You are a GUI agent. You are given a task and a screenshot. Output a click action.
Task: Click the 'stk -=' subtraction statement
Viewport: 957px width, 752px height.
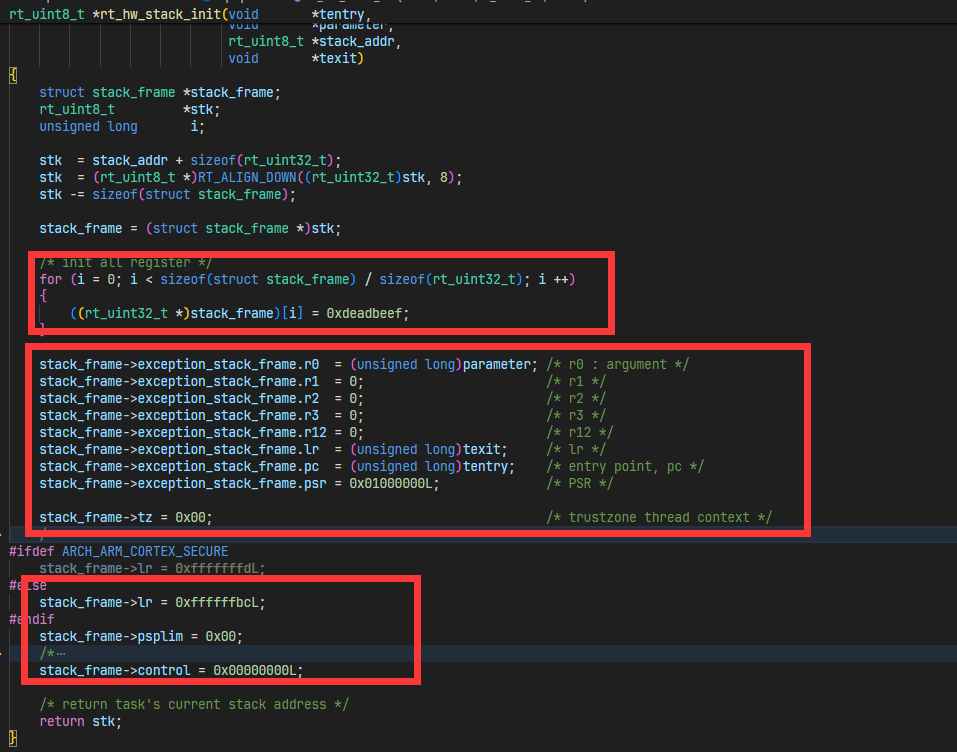click(167, 194)
